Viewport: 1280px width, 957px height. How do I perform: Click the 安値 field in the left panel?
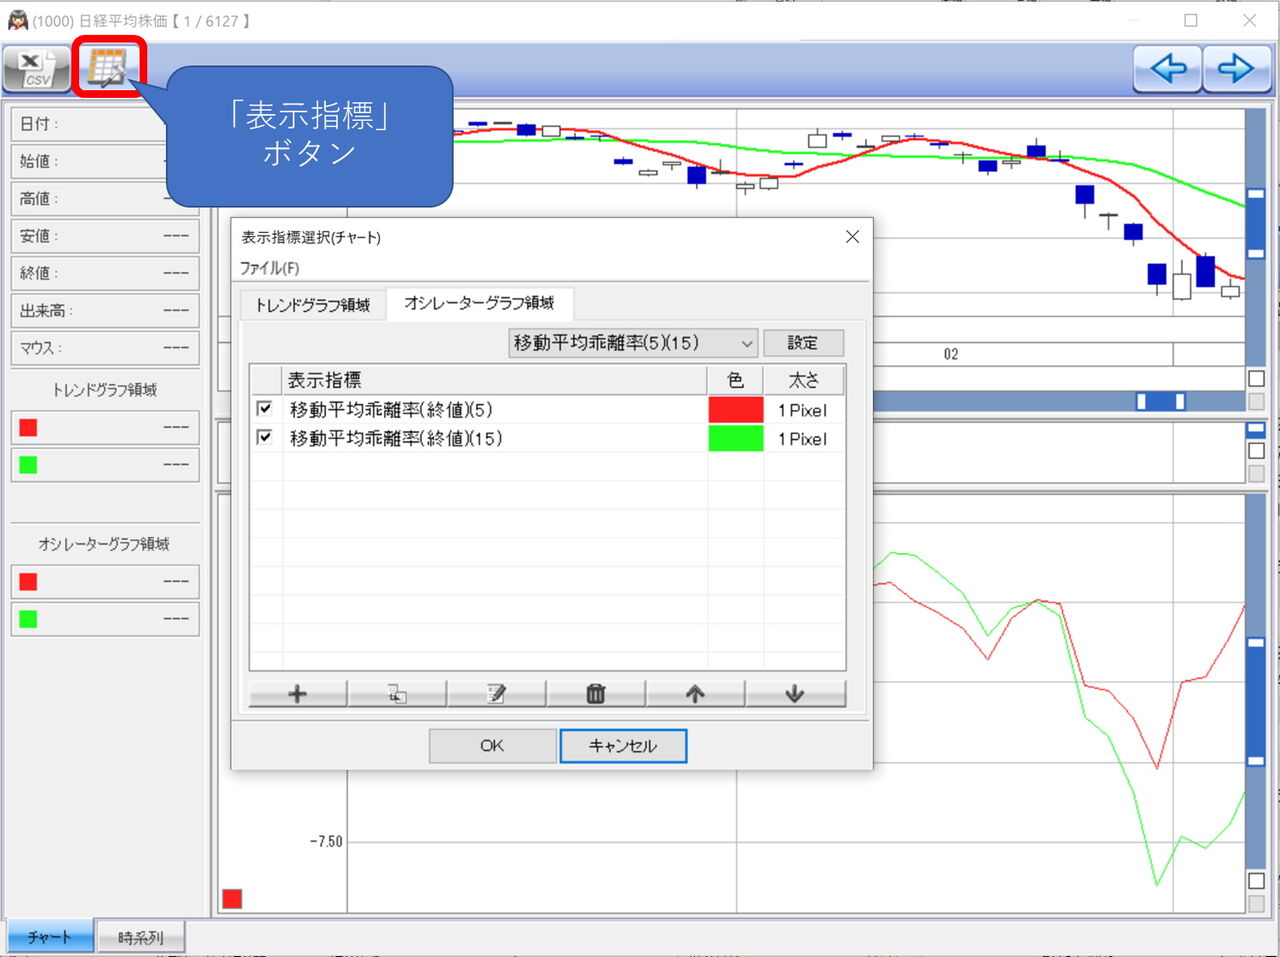click(x=104, y=236)
